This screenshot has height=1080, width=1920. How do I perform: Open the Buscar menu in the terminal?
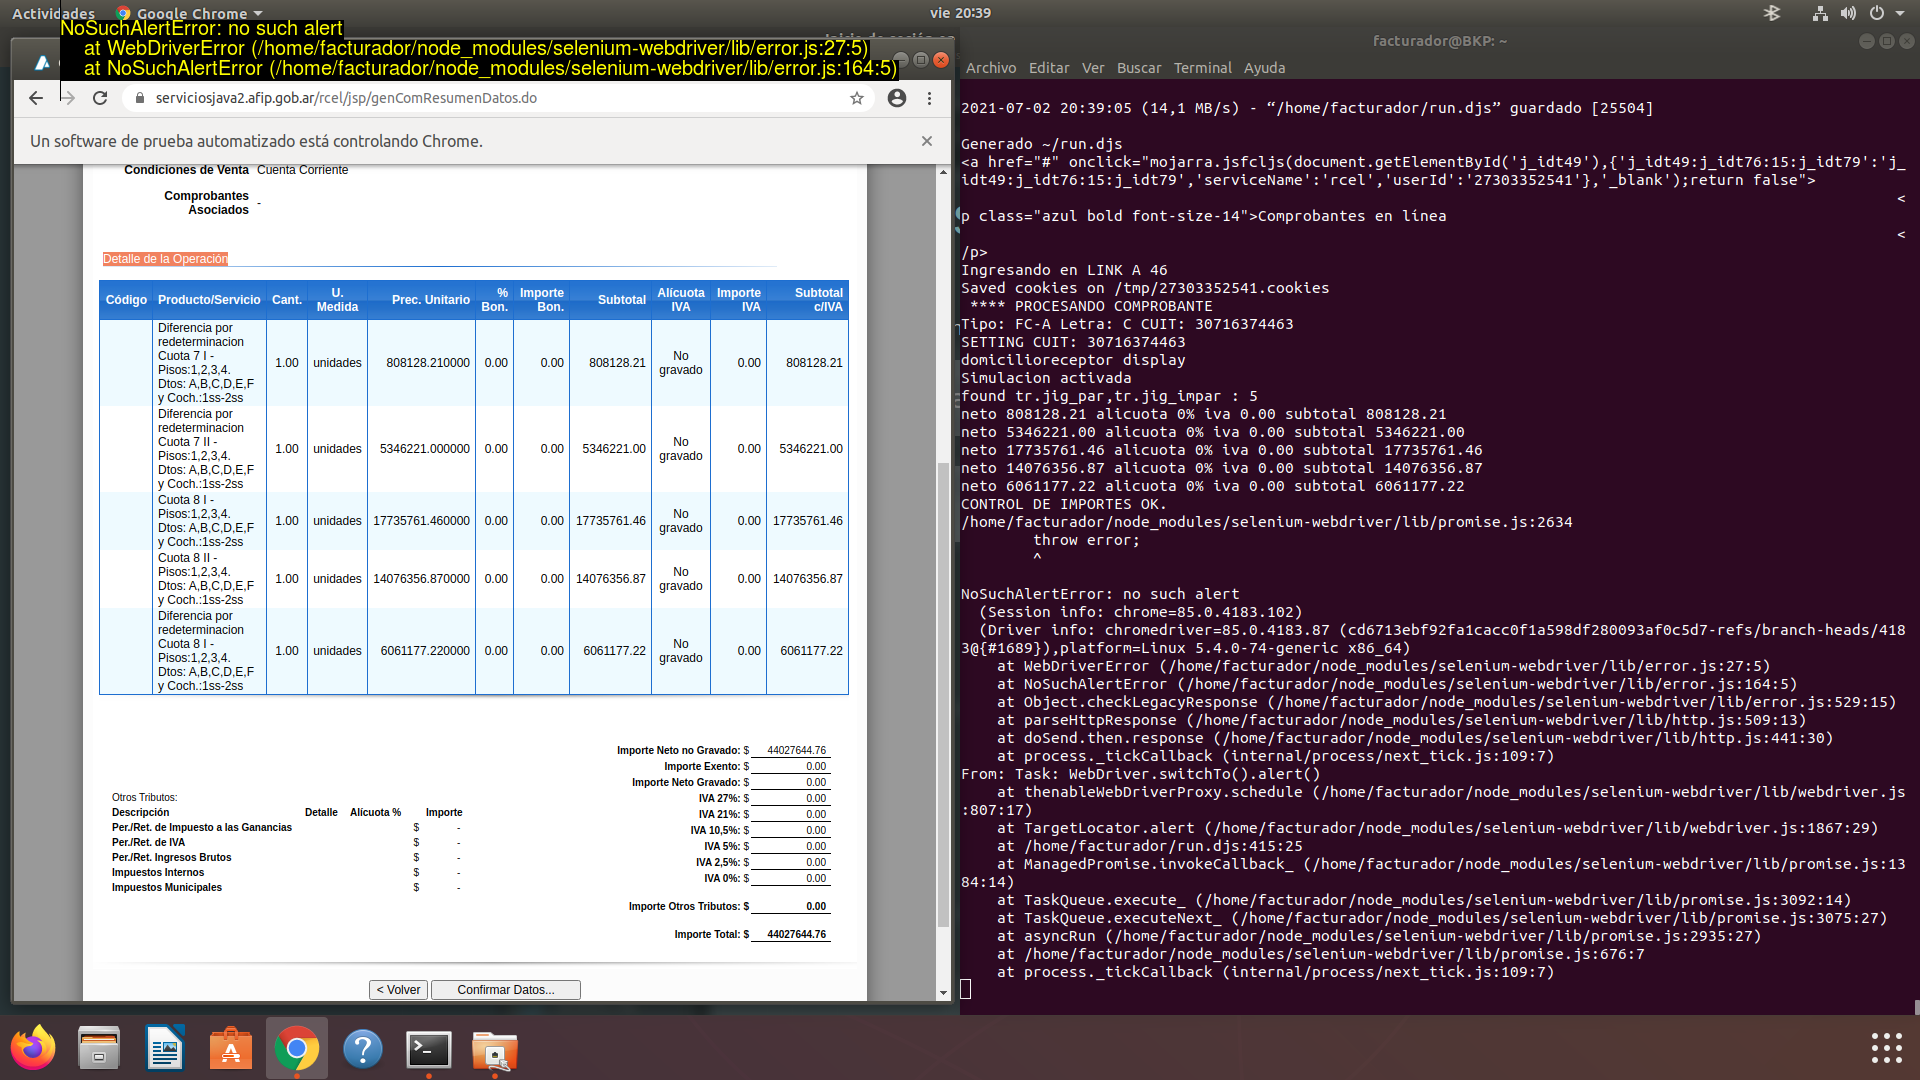coord(1139,68)
